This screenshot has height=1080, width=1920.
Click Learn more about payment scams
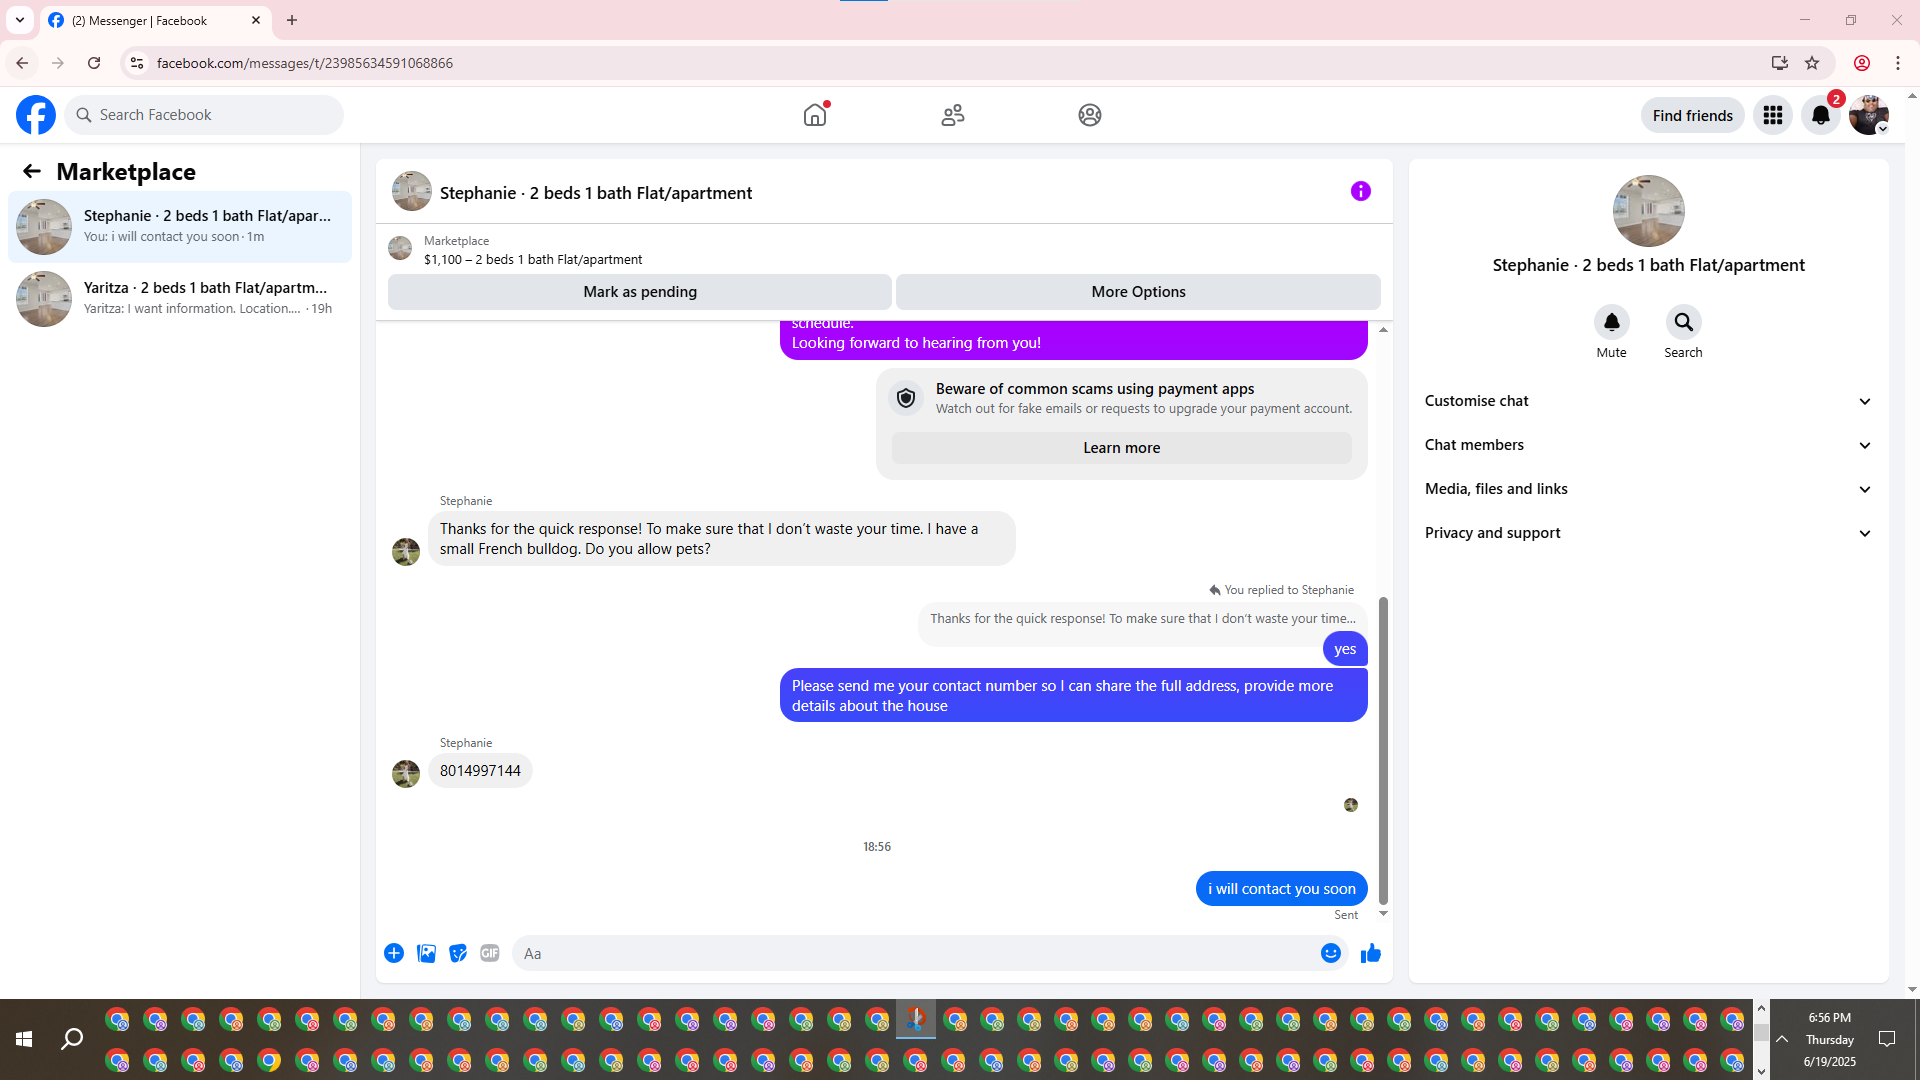pyautogui.click(x=1122, y=448)
